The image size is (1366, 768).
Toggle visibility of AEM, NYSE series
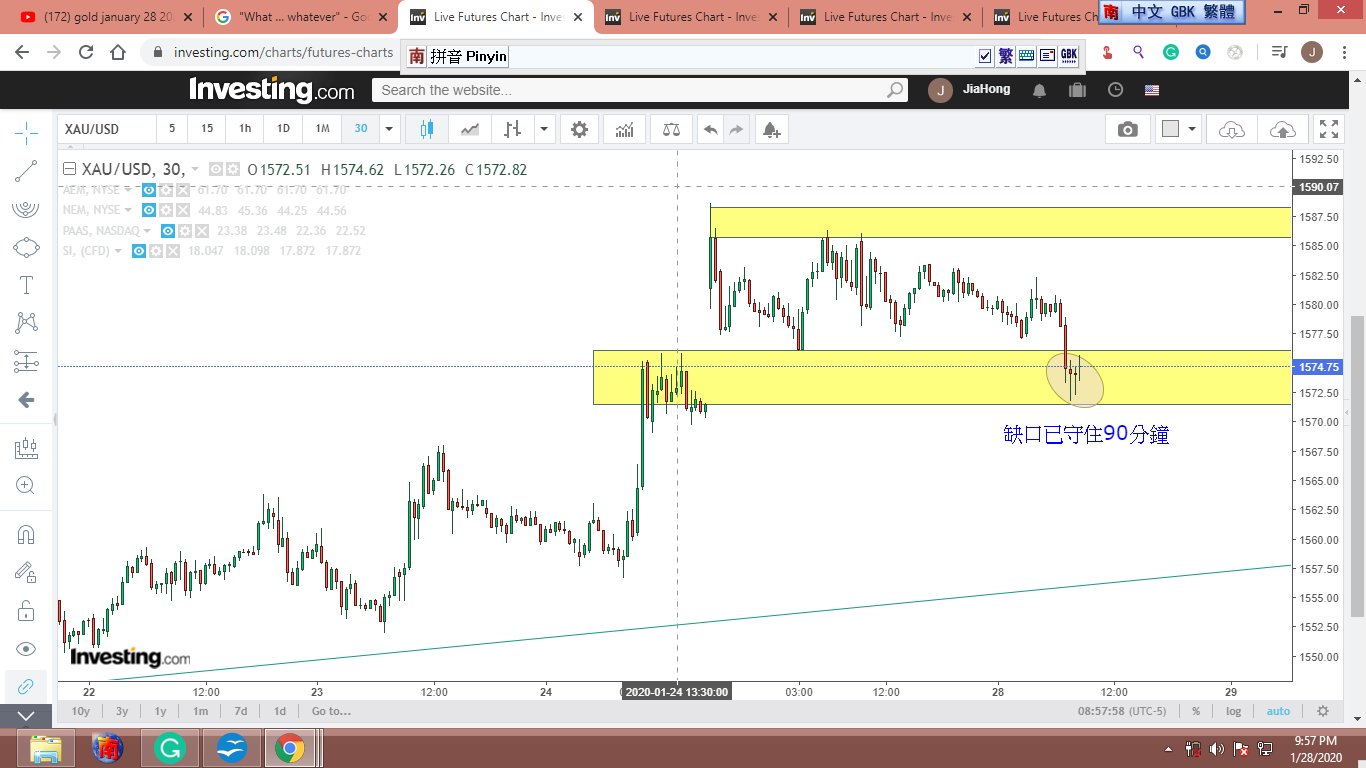point(149,190)
